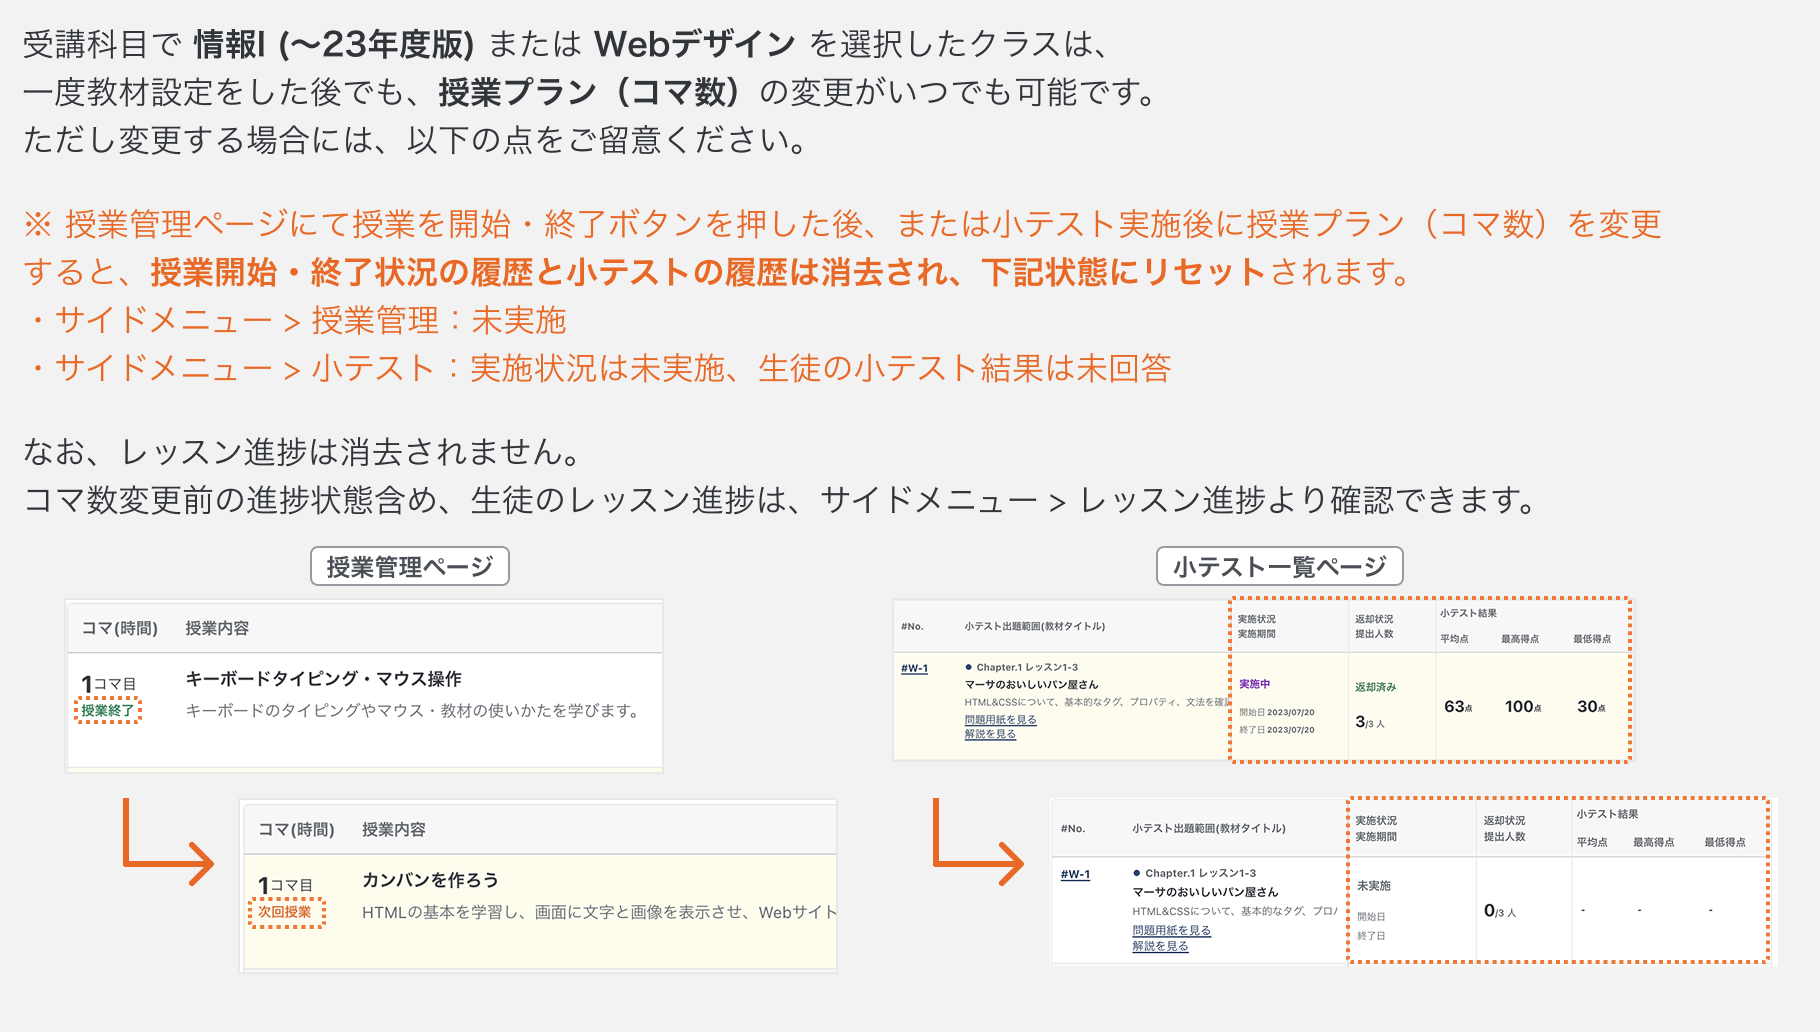Click the lowest score 30点
Image resolution: width=1820 pixels, height=1032 pixels.
(x=1591, y=707)
